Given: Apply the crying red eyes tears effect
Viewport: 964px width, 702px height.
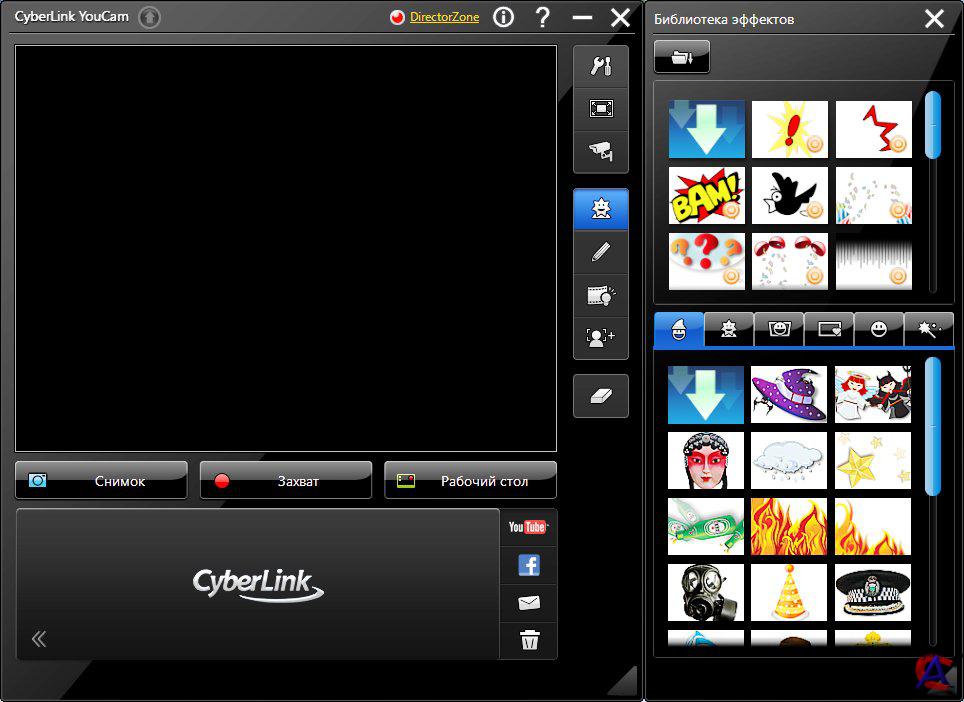Looking at the screenshot, I should pyautogui.click(x=790, y=261).
